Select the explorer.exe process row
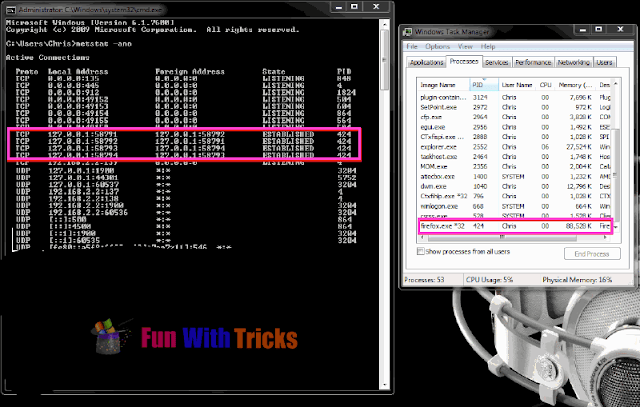The width and height of the screenshot is (640, 407). click(515, 147)
